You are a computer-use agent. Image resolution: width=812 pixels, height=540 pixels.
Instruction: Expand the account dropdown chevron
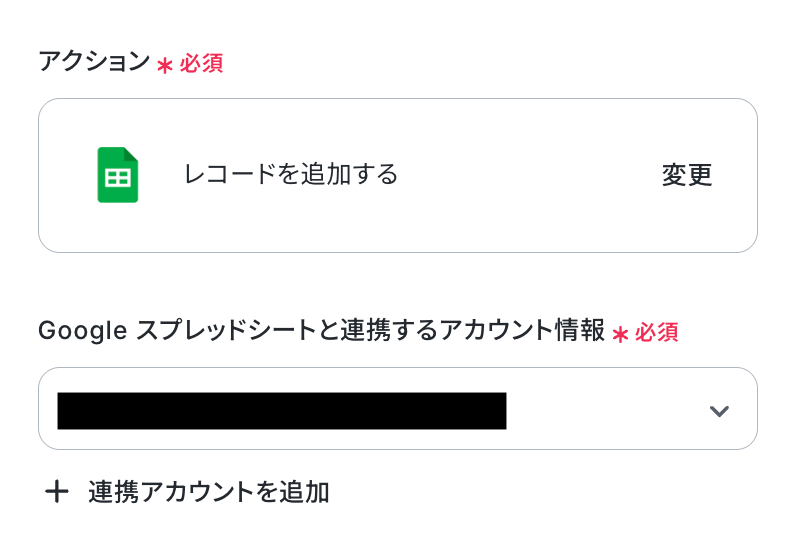(719, 411)
